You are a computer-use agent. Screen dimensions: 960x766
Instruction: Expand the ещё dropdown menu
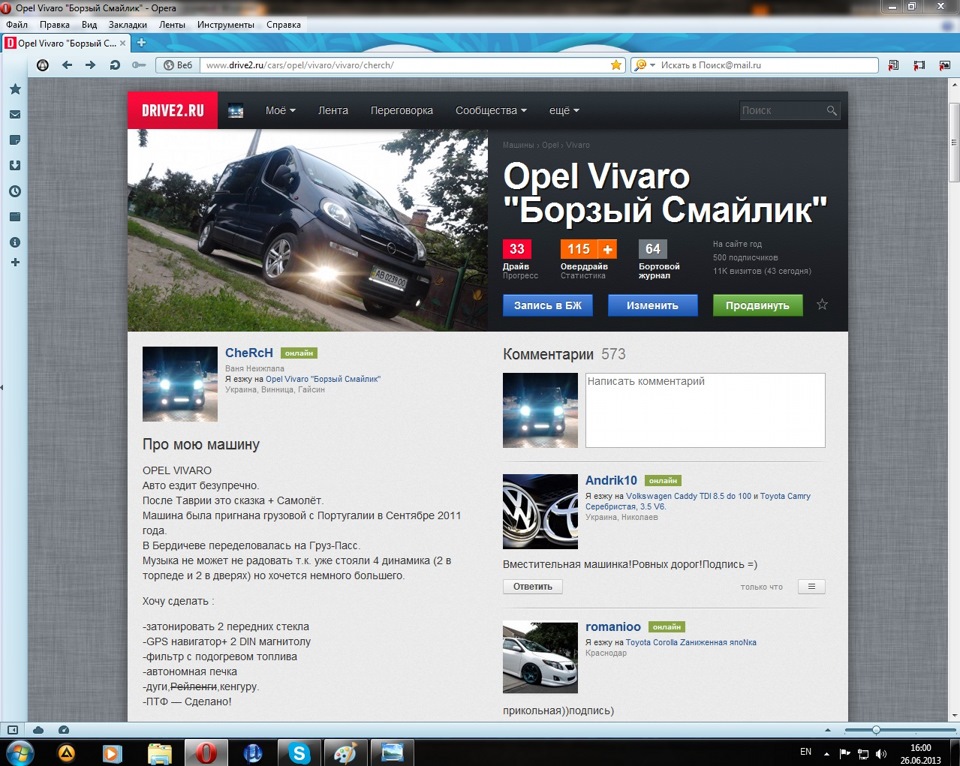coord(564,110)
